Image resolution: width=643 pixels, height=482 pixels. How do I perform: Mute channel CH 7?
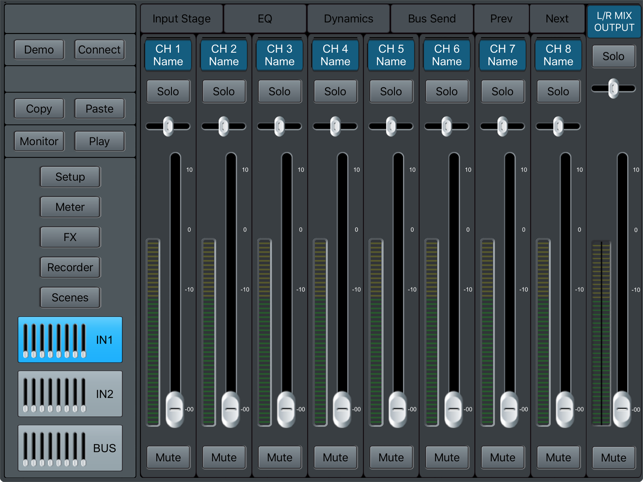coord(503,457)
